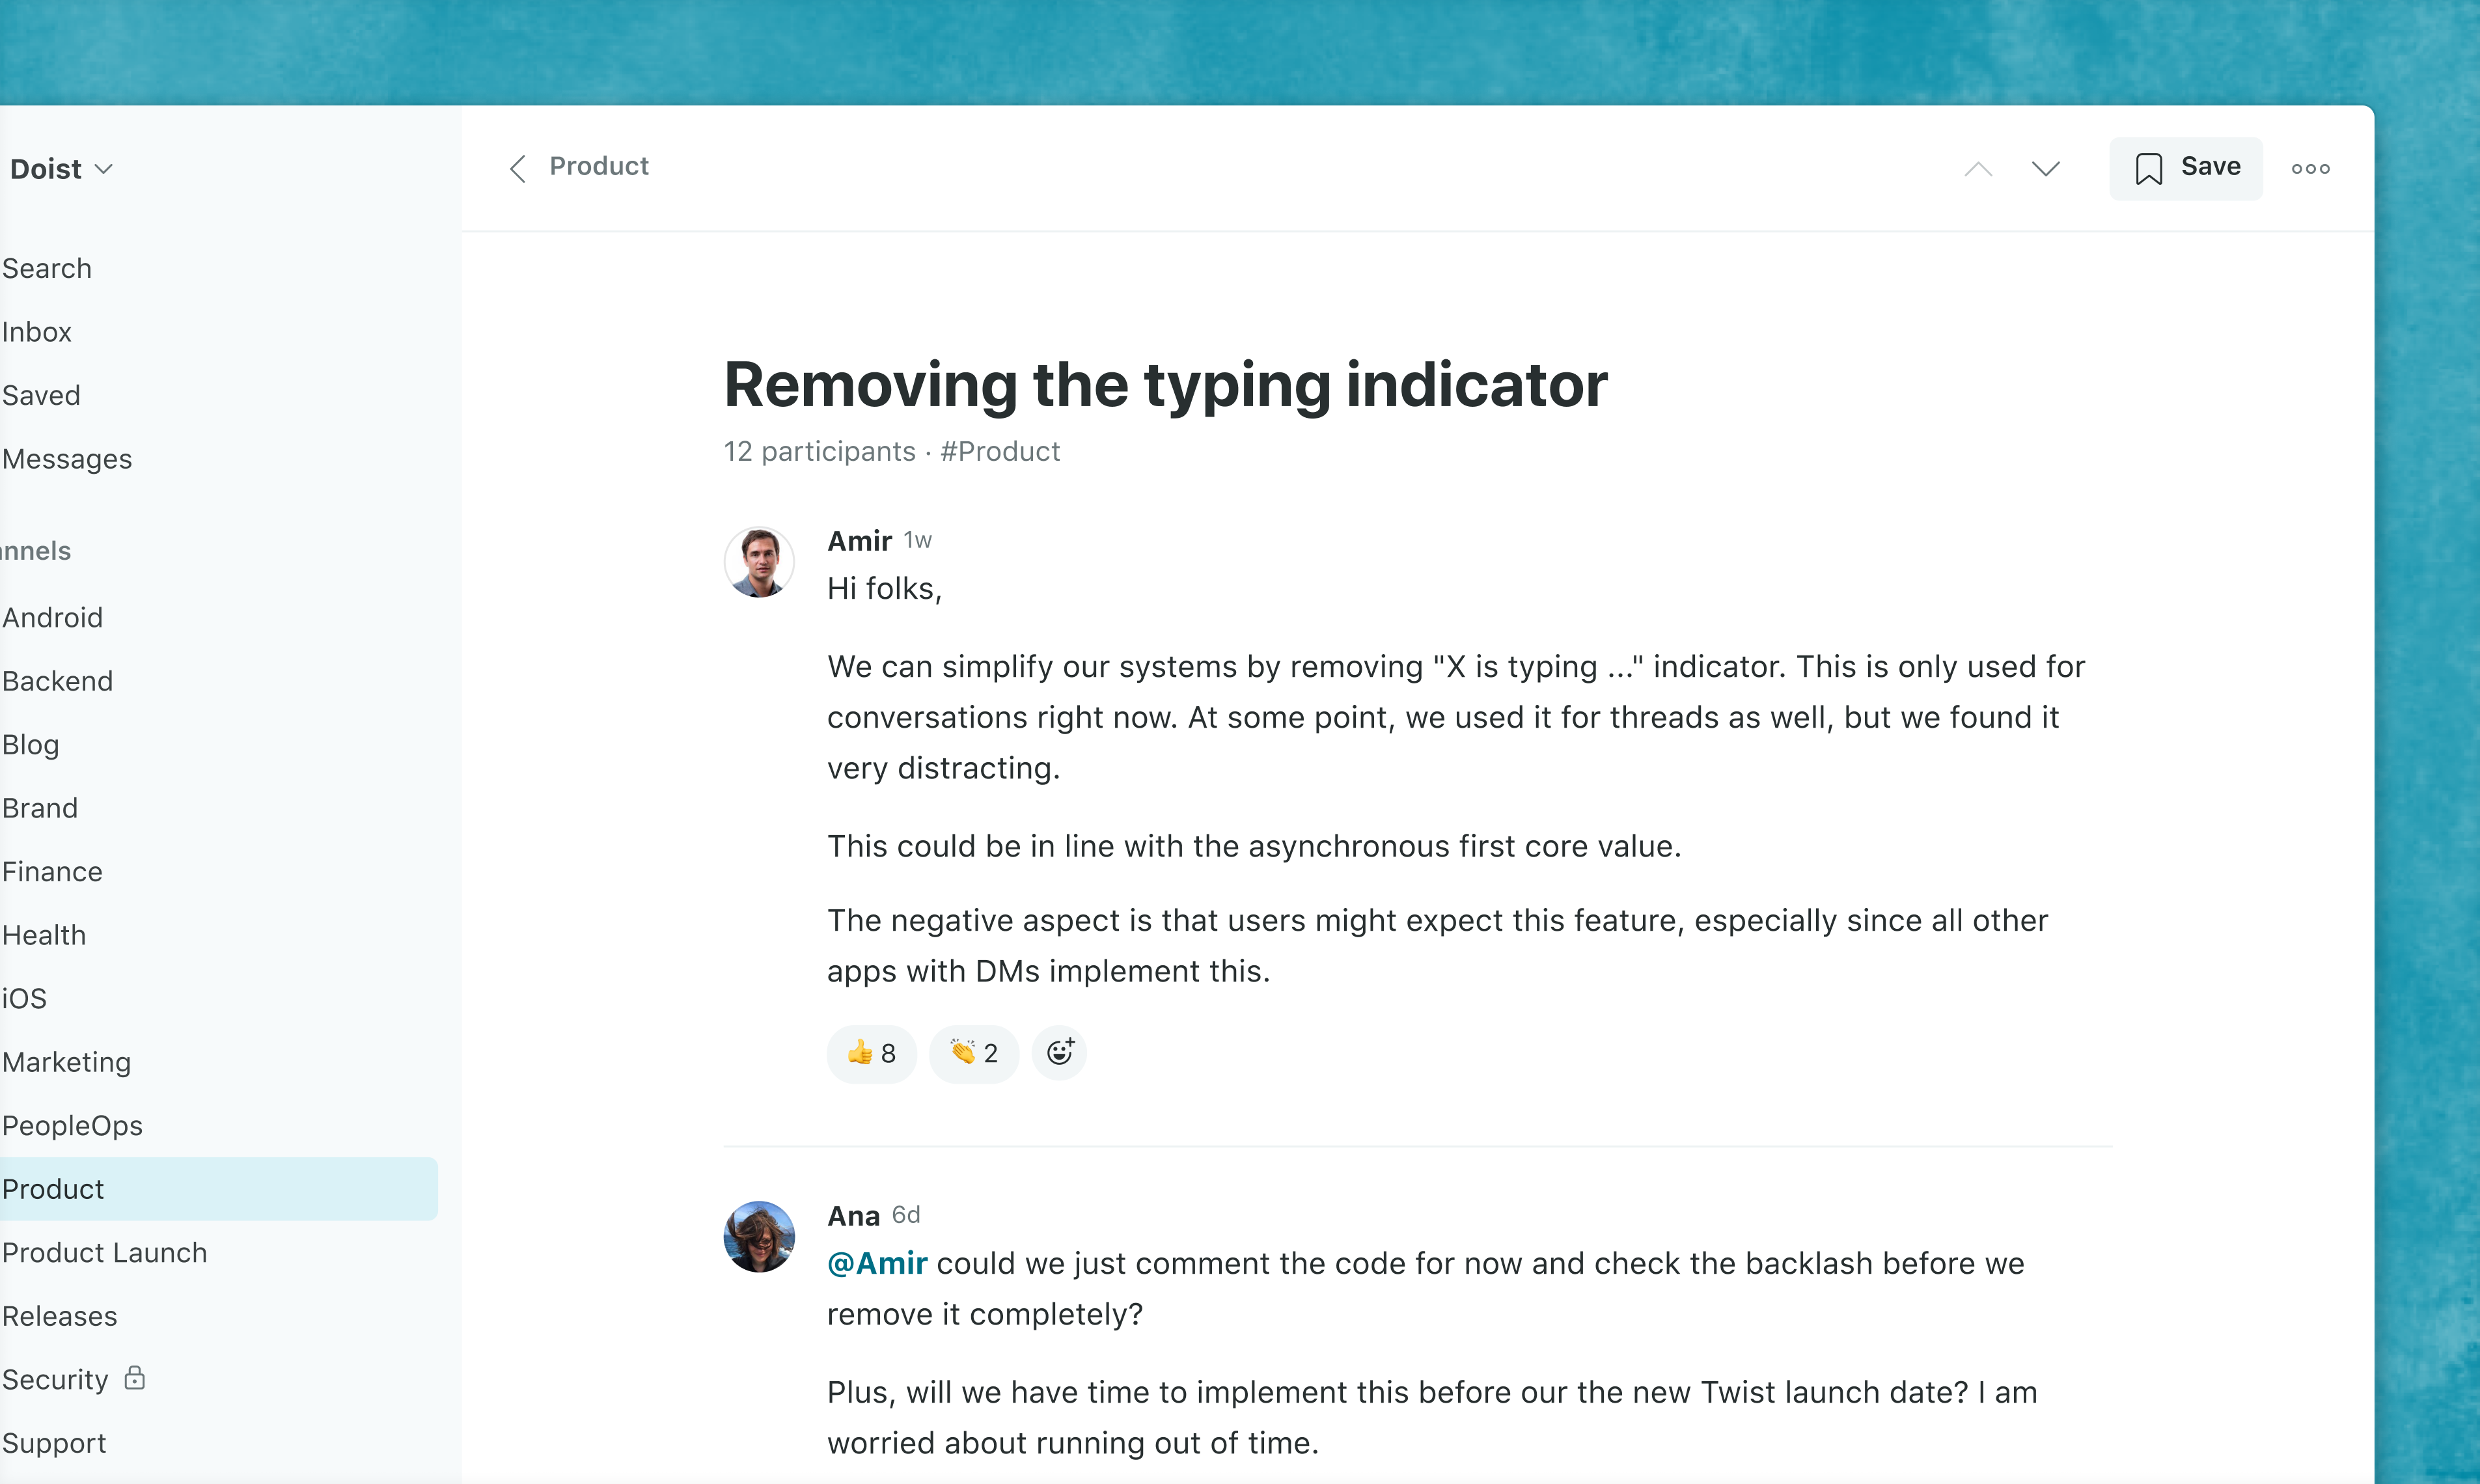Open the three-dot more options menu

pyautogui.click(x=2310, y=168)
